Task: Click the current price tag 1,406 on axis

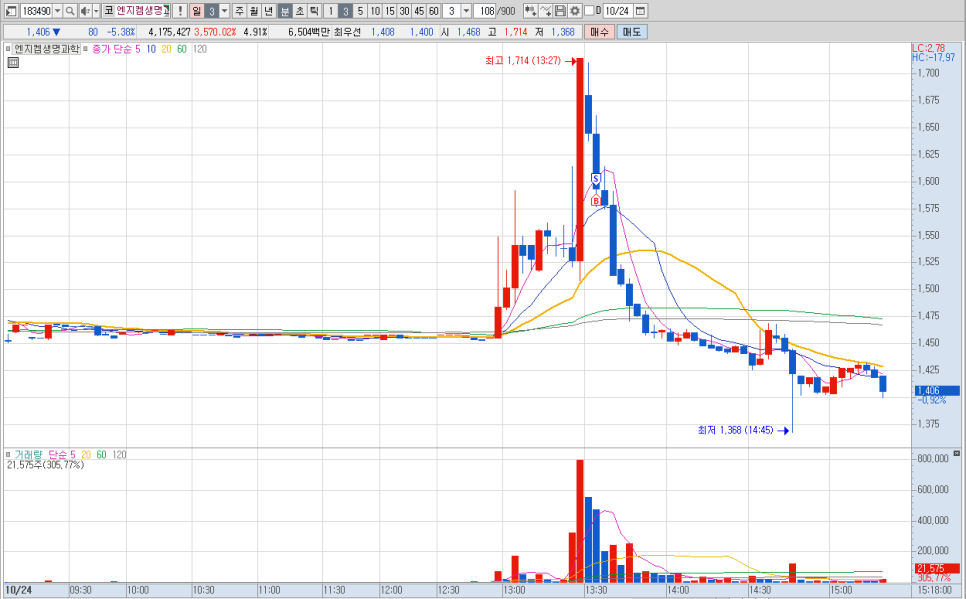Action: 936,391
